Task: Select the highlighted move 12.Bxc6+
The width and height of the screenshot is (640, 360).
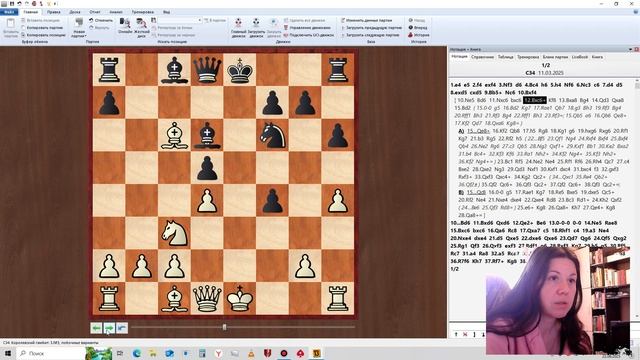Action: pyautogui.click(x=535, y=100)
